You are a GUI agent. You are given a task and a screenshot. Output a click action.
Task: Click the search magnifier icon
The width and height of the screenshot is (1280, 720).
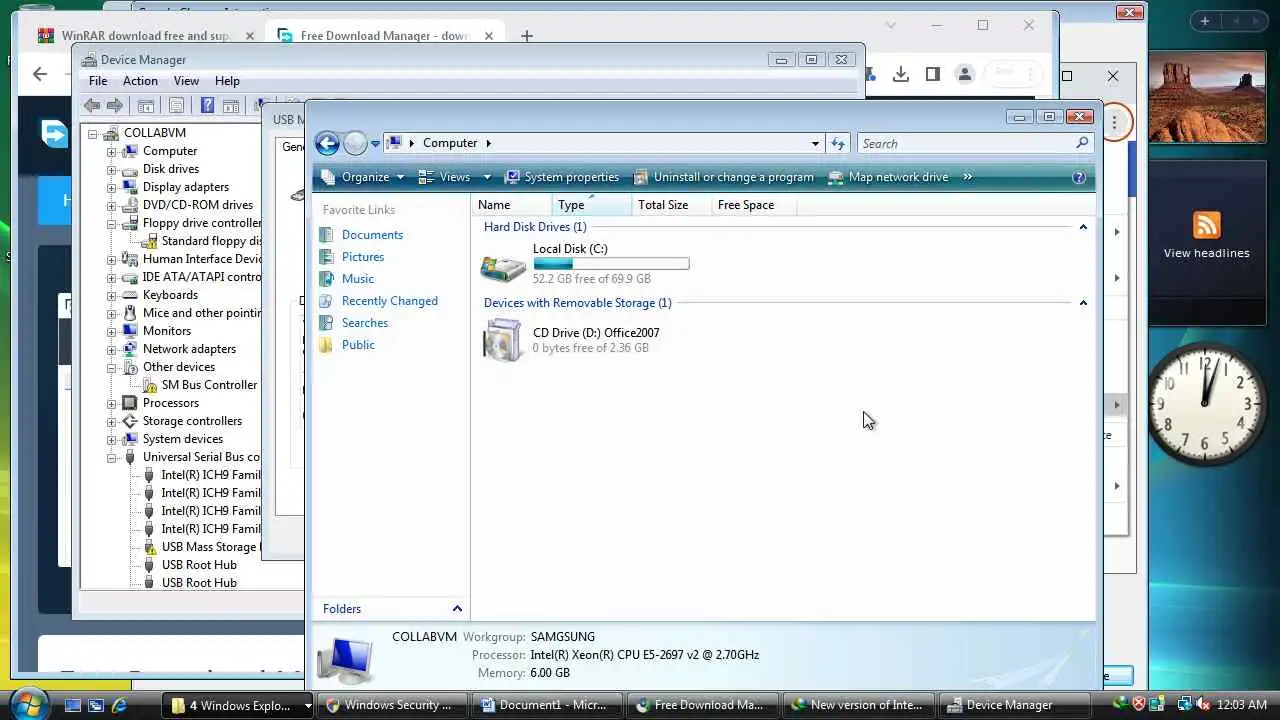click(1082, 143)
